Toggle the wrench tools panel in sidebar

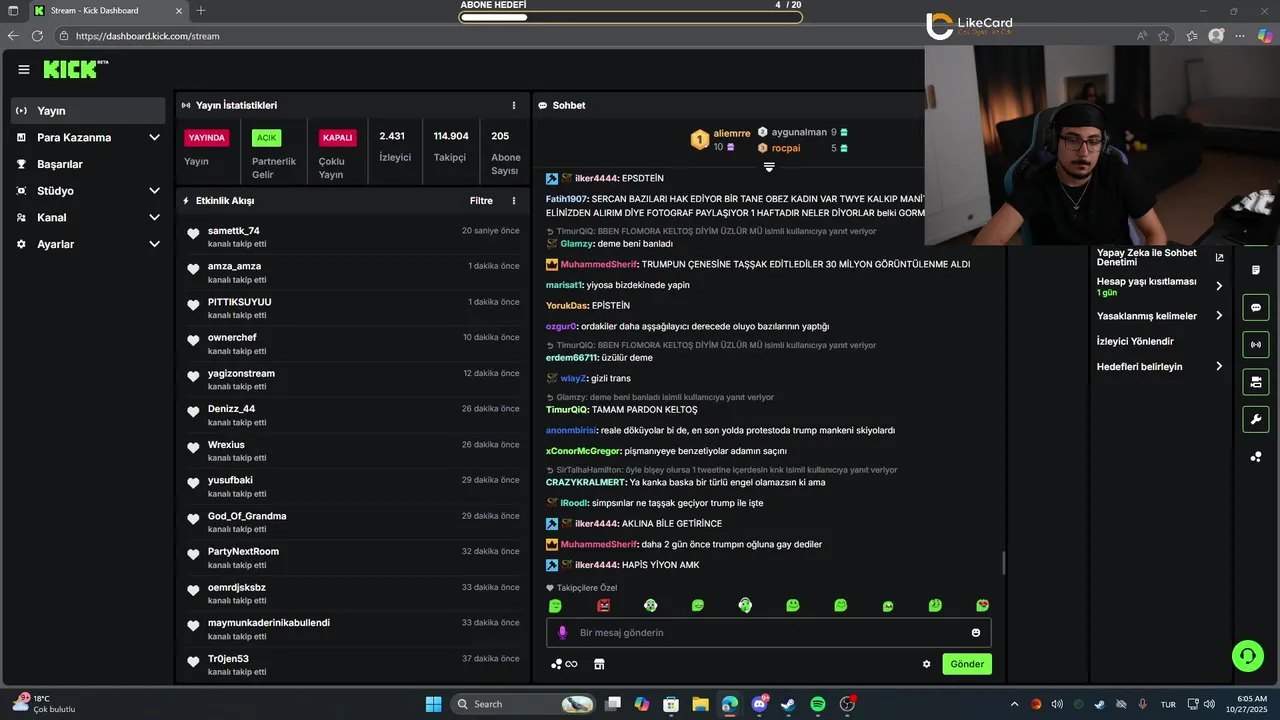click(1256, 419)
